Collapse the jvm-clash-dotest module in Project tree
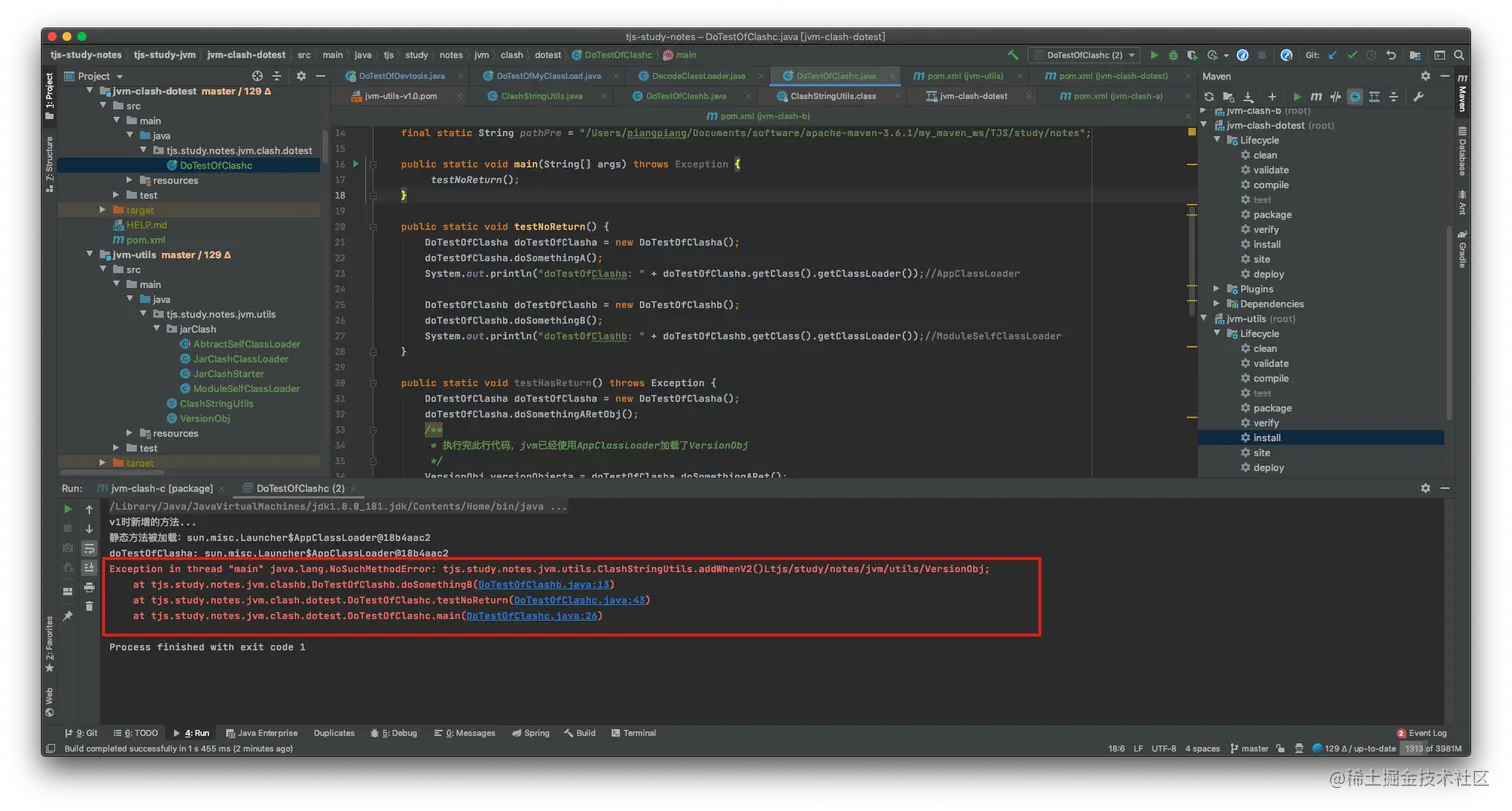The width and height of the screenshot is (1512, 811). point(89,91)
